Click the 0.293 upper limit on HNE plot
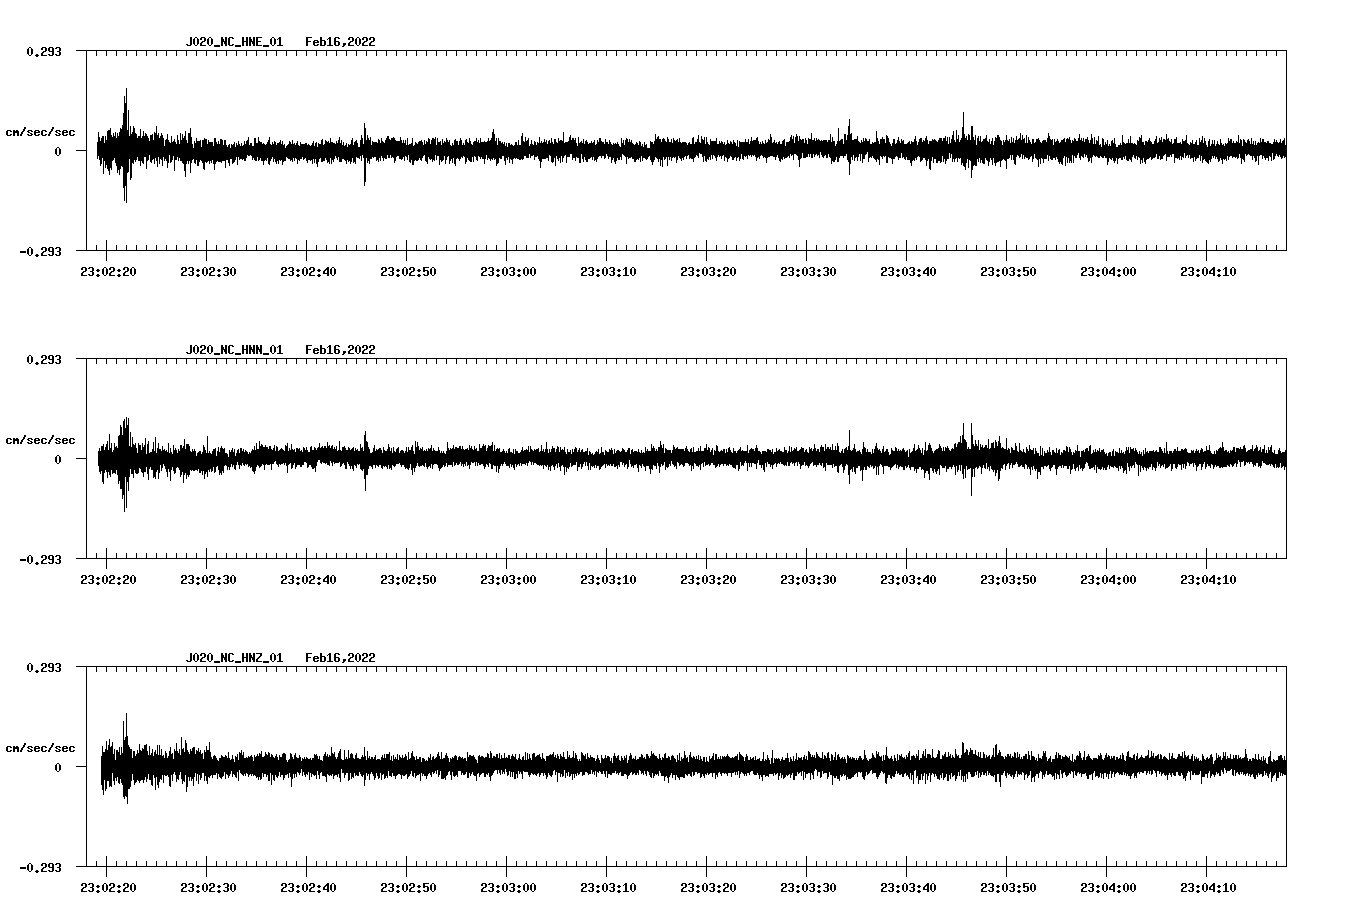The height and width of the screenshot is (924, 1358). (x=43, y=51)
